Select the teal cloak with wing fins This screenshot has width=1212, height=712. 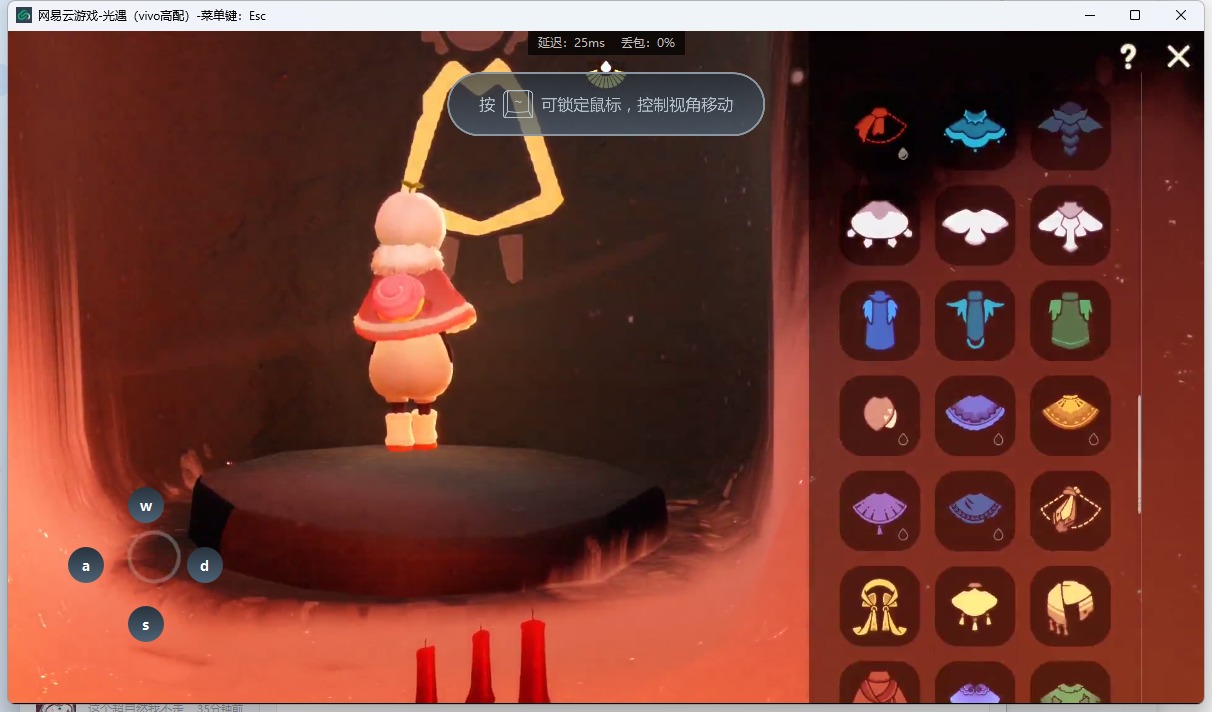[974, 320]
